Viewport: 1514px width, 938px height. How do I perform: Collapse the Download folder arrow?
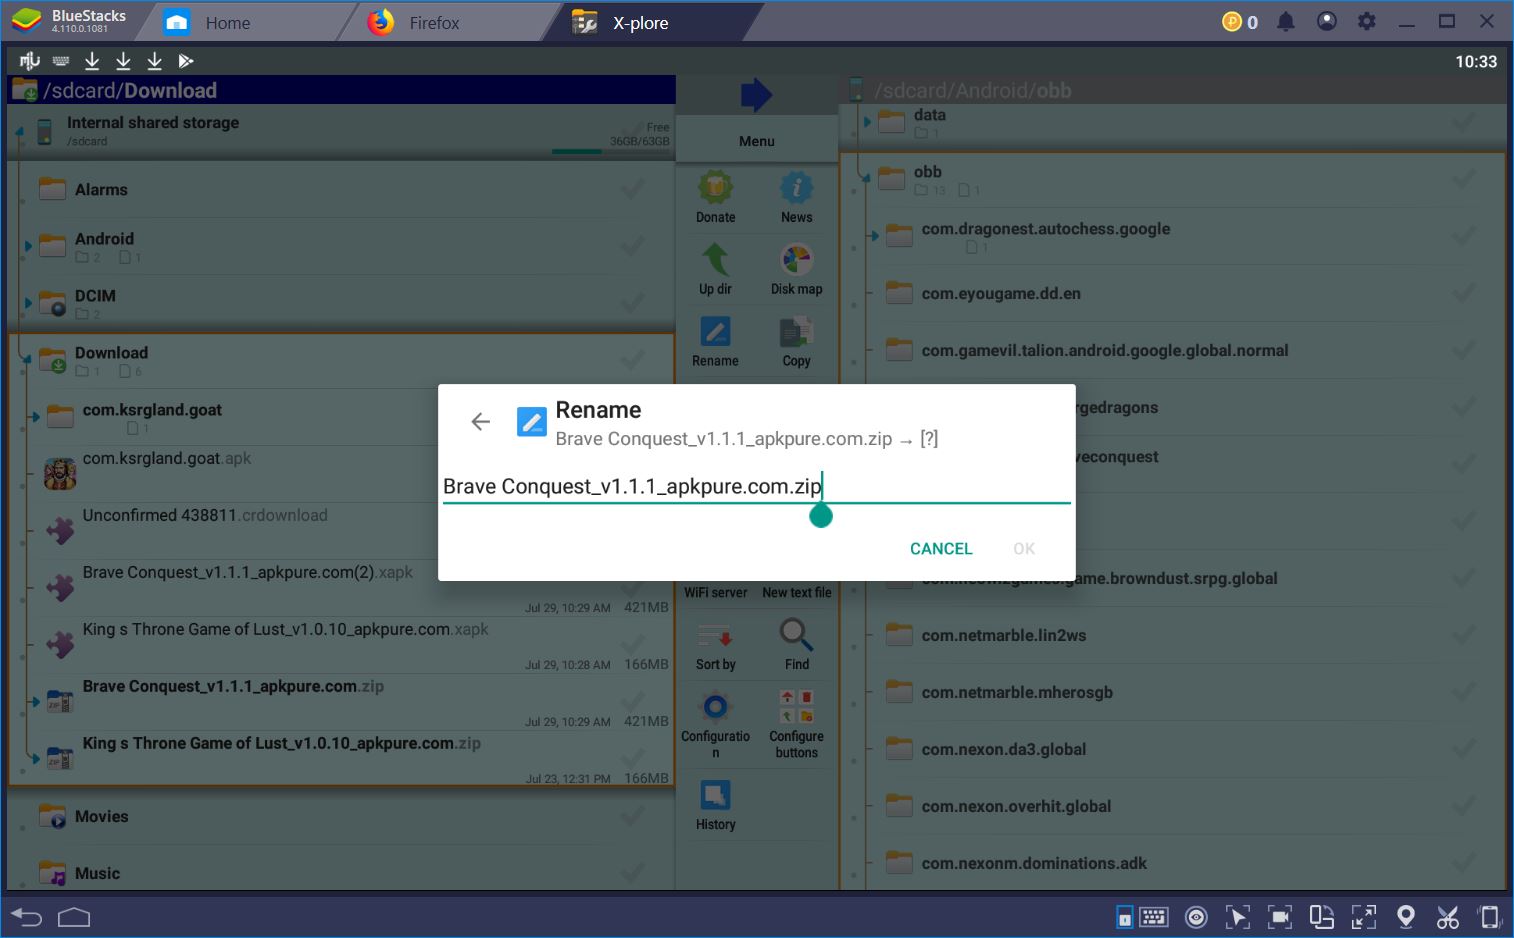click(x=27, y=360)
